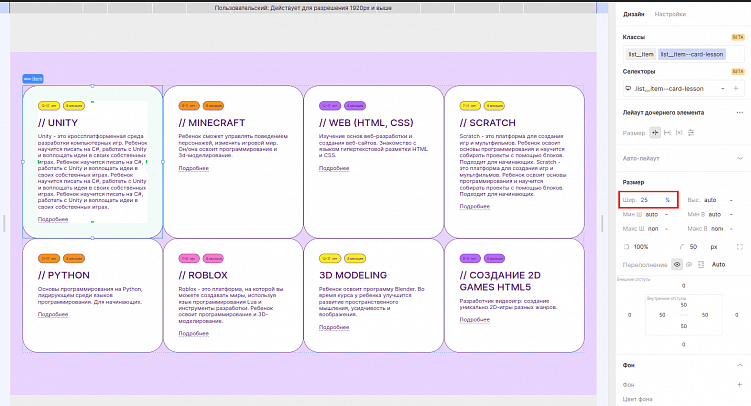751x406 pixels.
Task: Set overflow to scroll icon
Action: point(701,264)
